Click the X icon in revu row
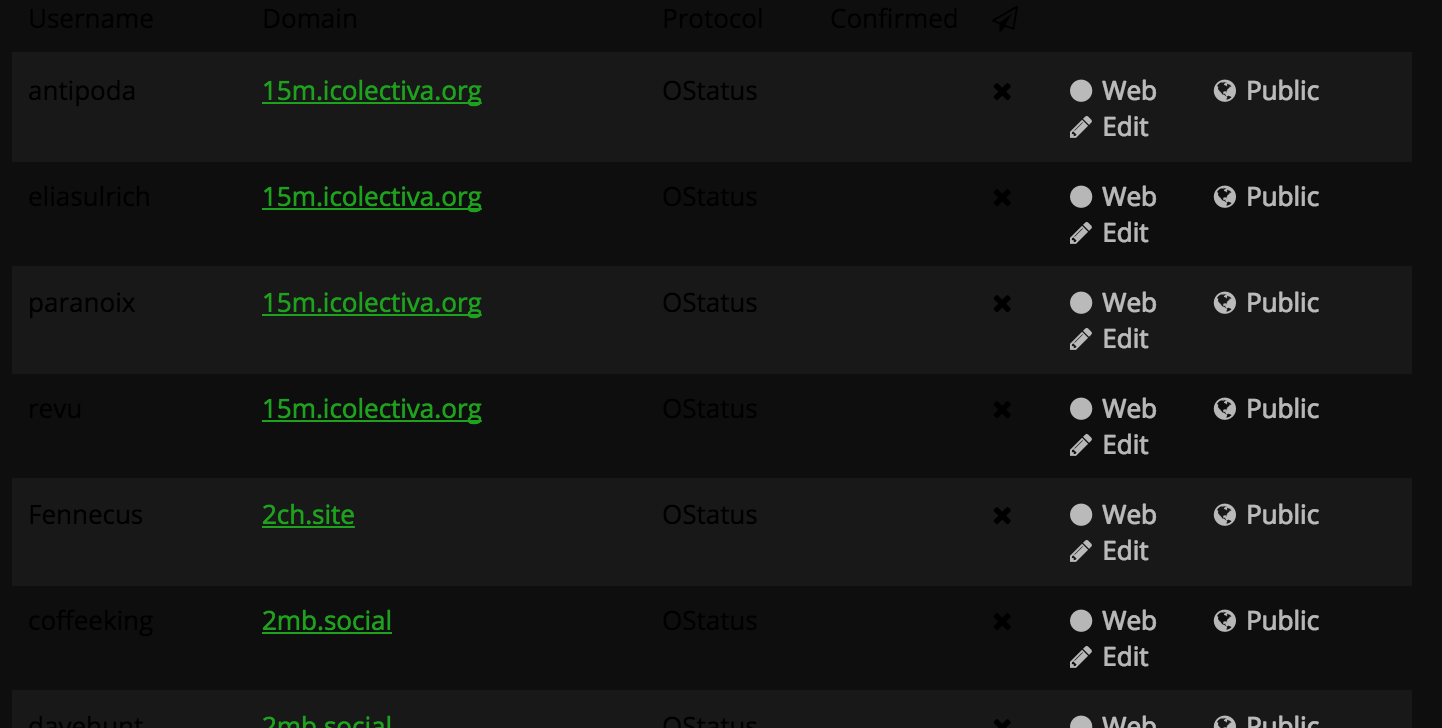The image size is (1442, 728). [1002, 410]
